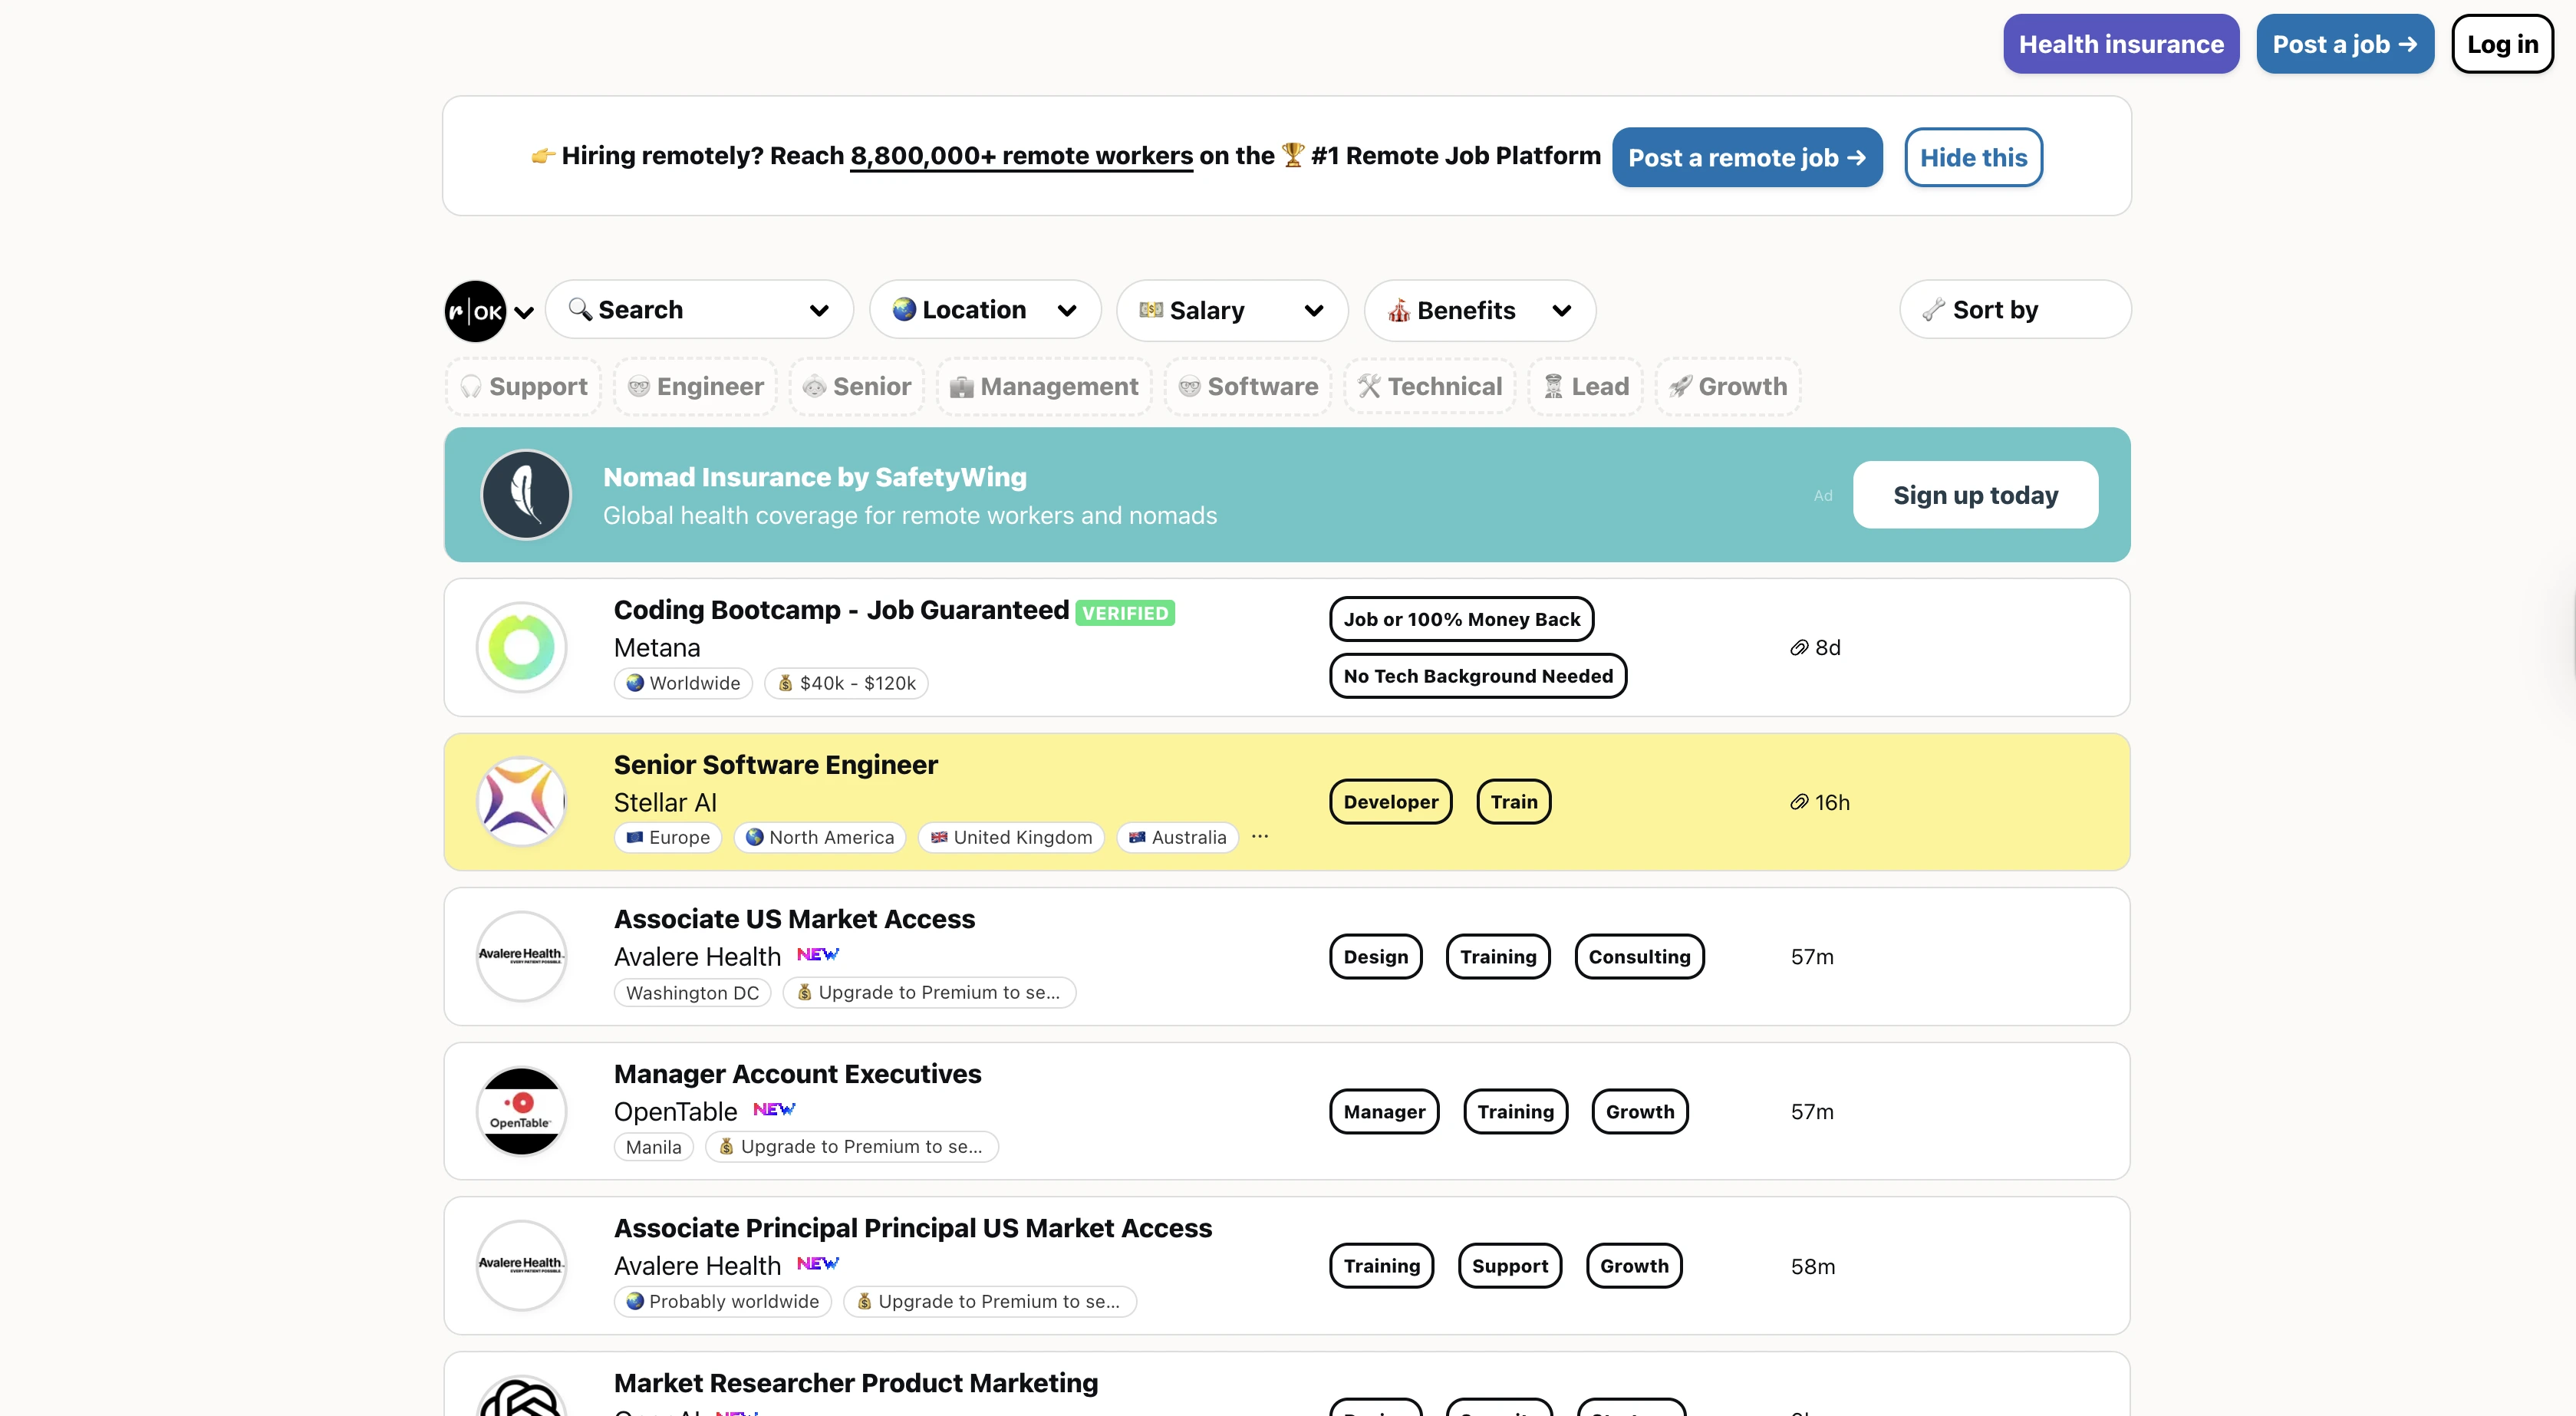Open the SafetyWing feather logo
Screen dimensions: 2576x1416
(526, 494)
